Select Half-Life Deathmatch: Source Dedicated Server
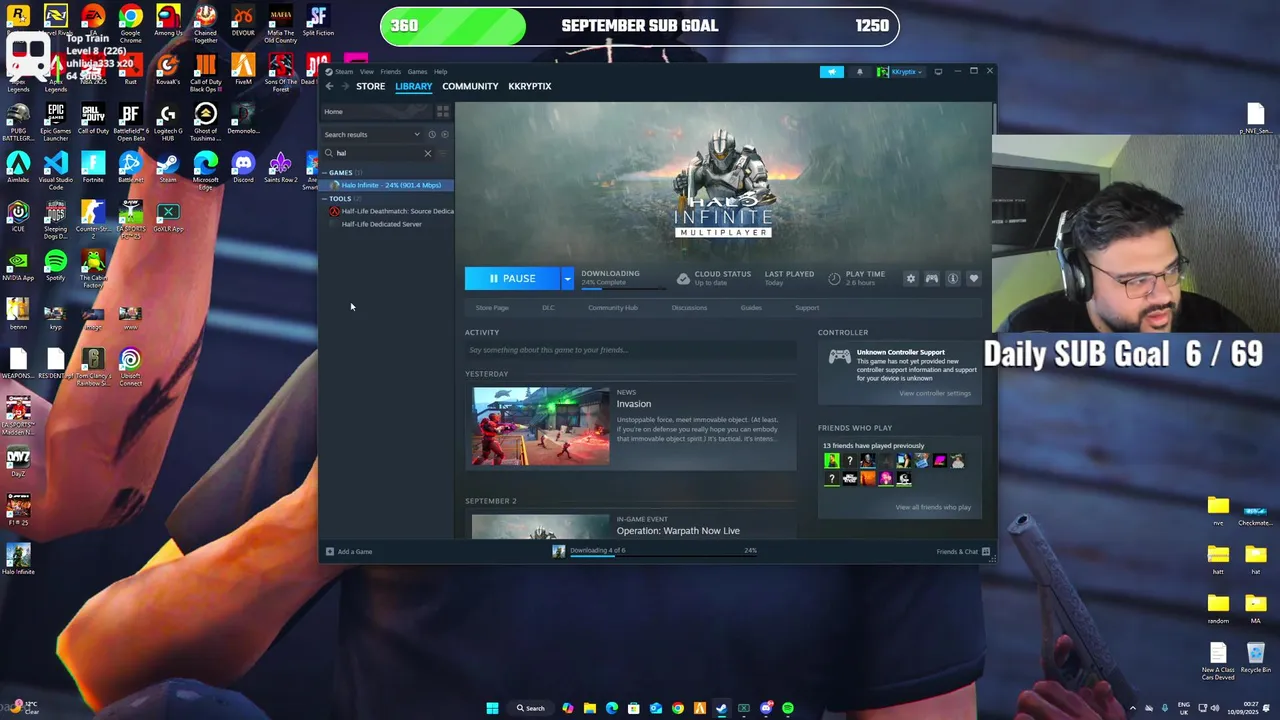The width and height of the screenshot is (1280, 720). (392, 211)
